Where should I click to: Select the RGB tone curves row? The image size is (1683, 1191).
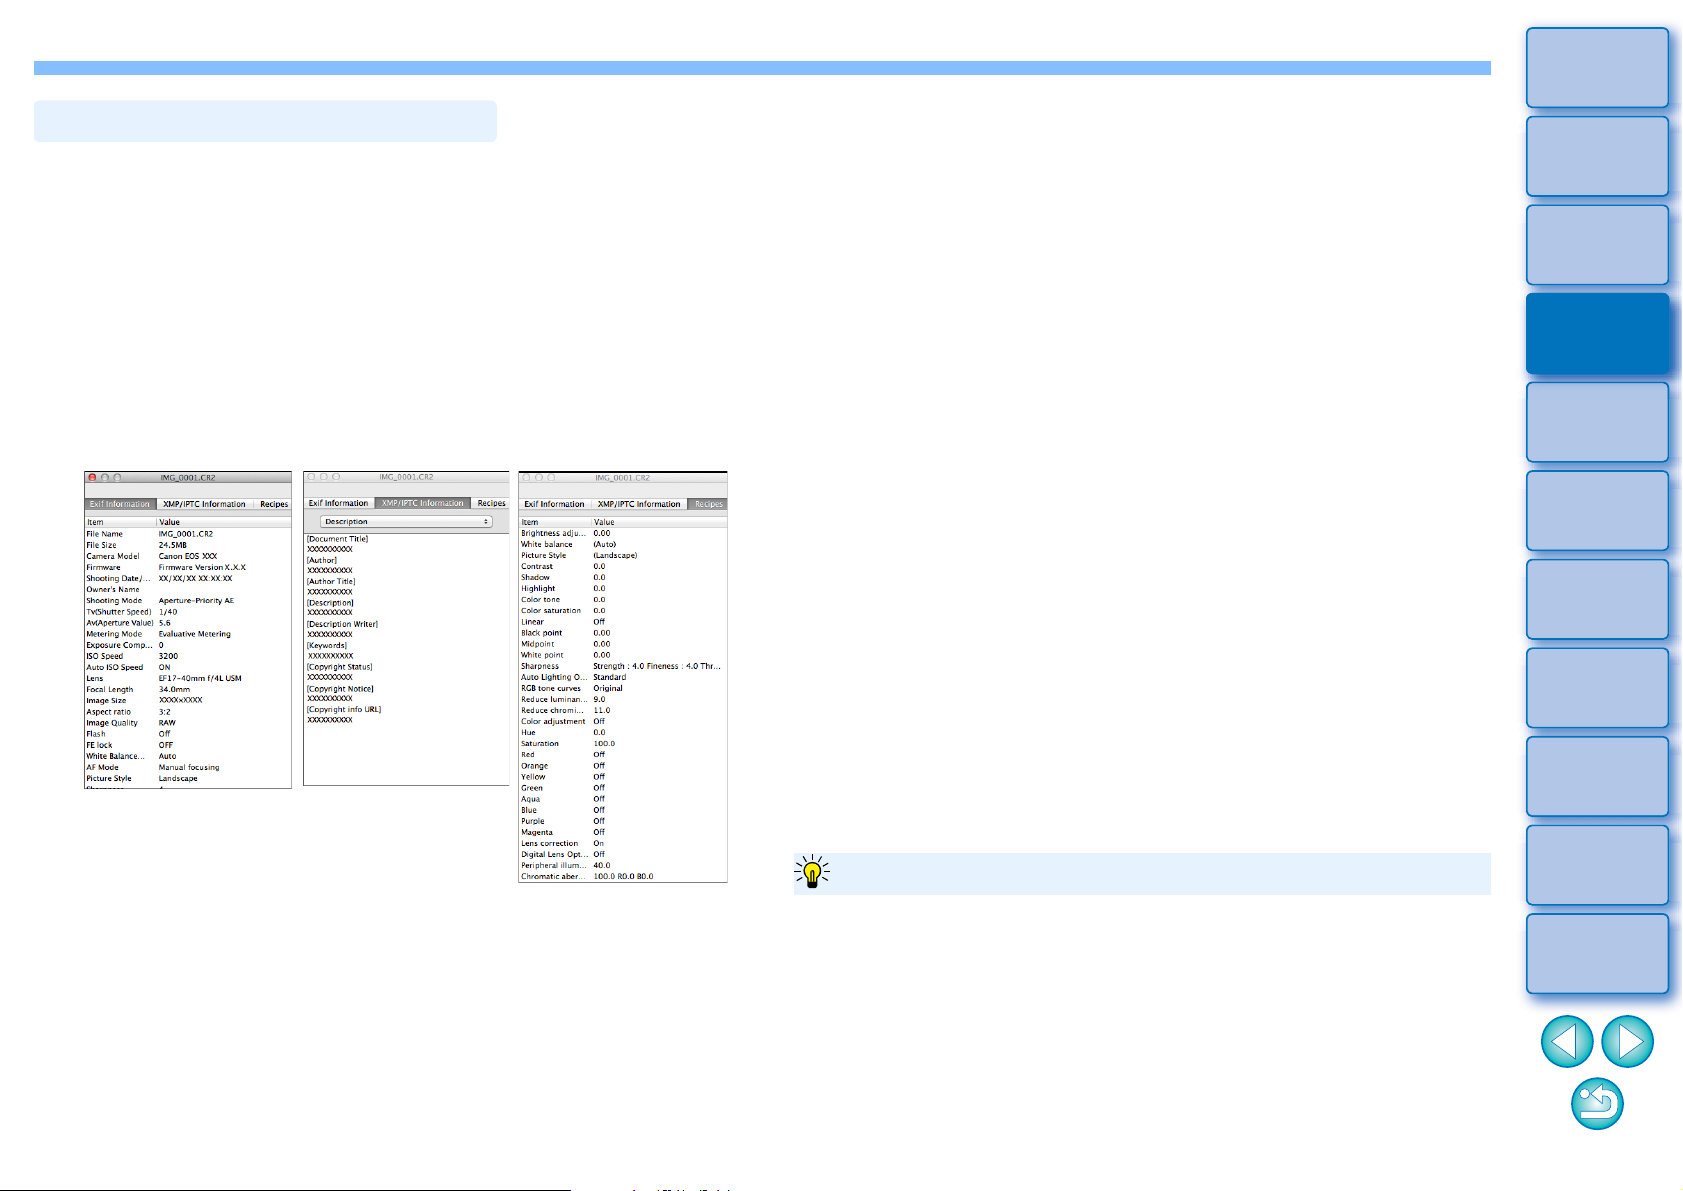[x=623, y=688]
